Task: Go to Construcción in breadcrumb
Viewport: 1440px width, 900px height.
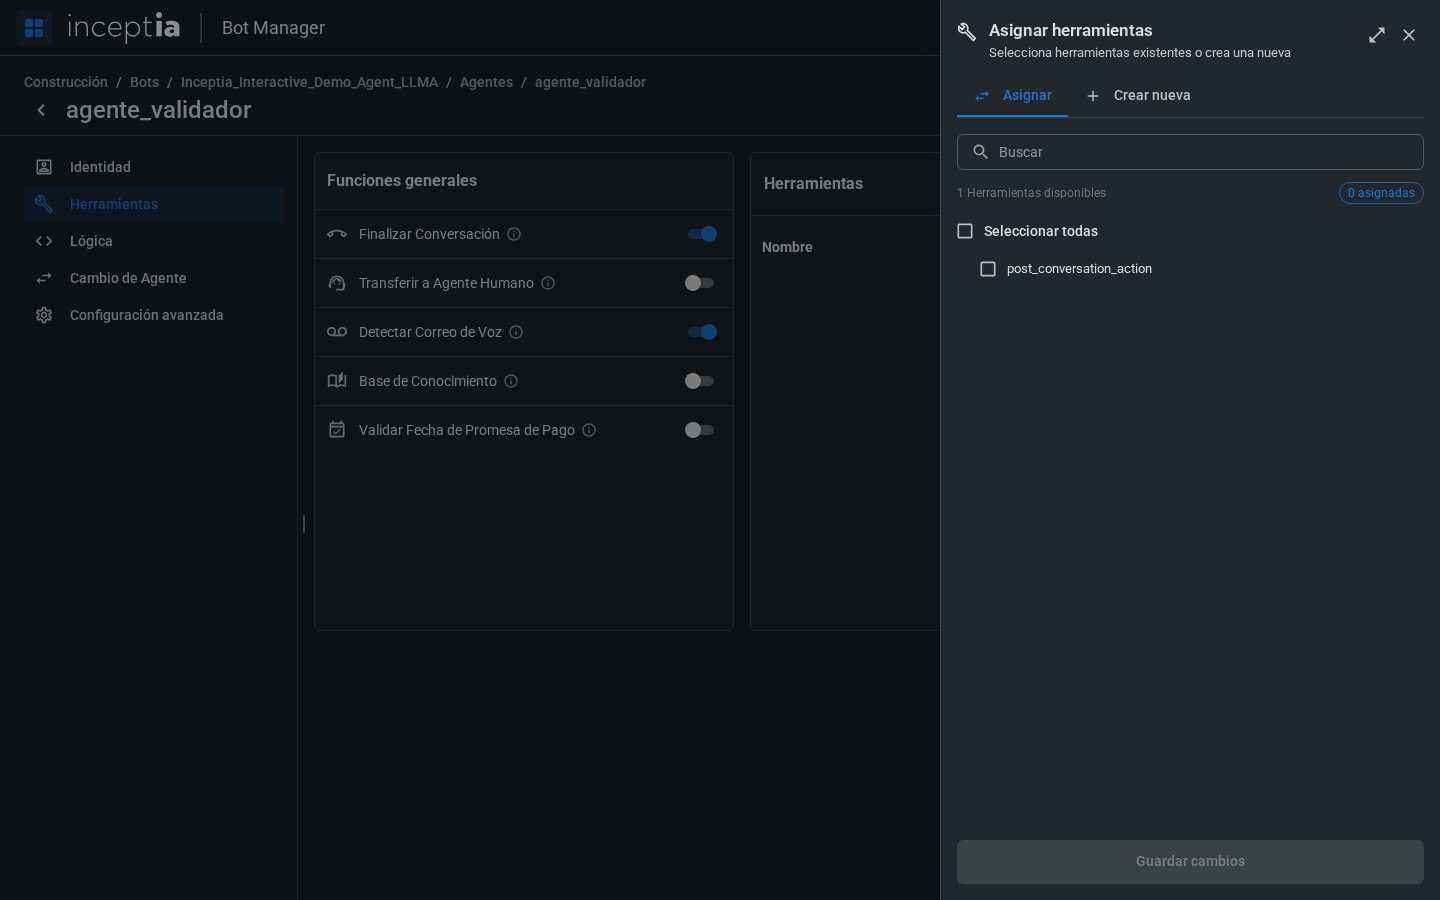Action: pyautogui.click(x=66, y=82)
